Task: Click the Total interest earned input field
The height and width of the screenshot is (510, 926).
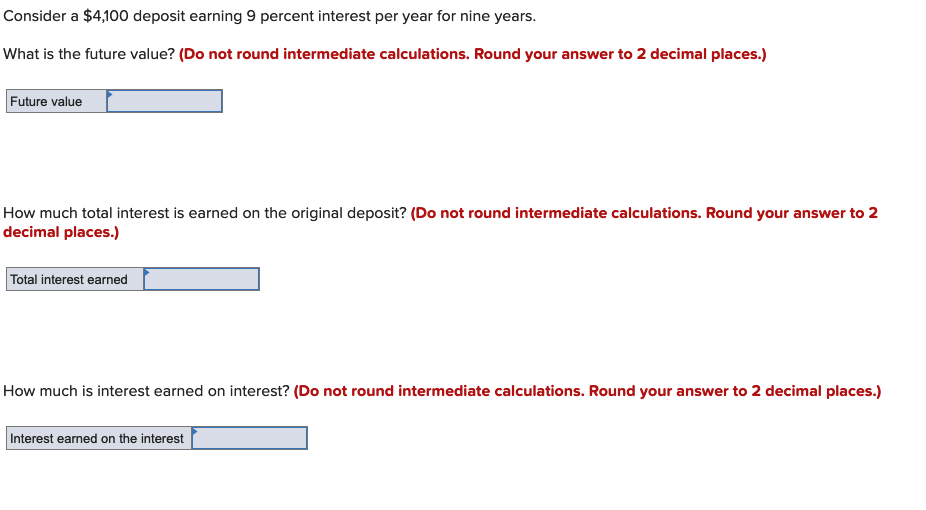Action: tap(201, 279)
